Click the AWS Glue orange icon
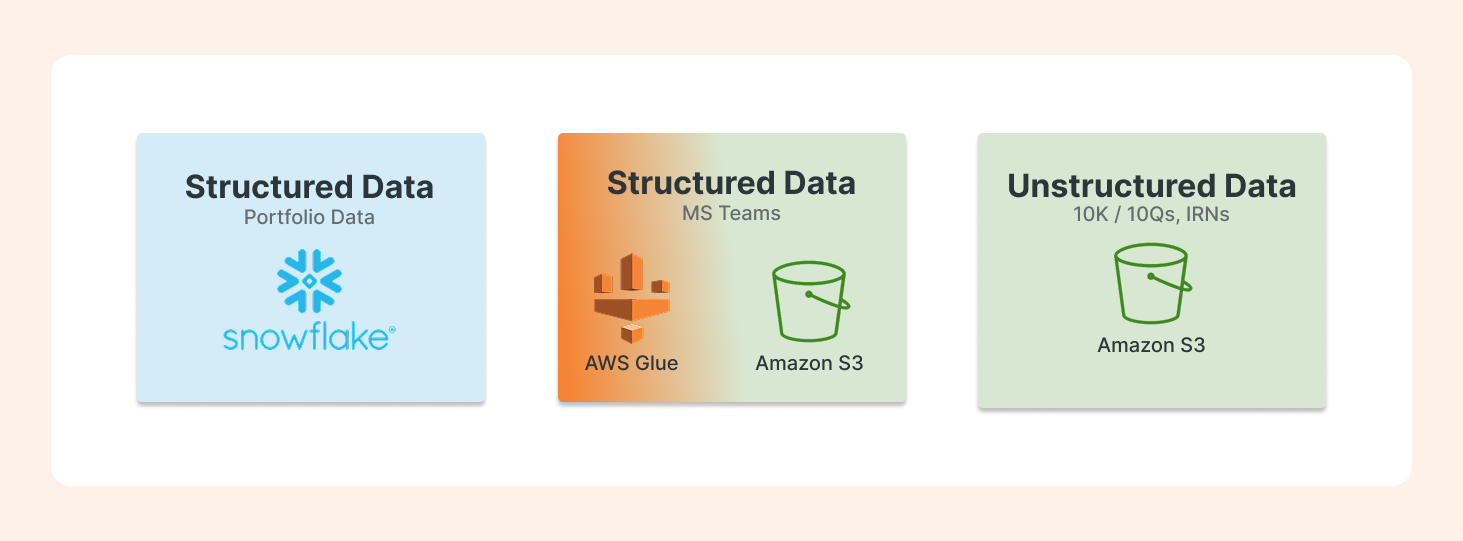 pyautogui.click(x=632, y=298)
